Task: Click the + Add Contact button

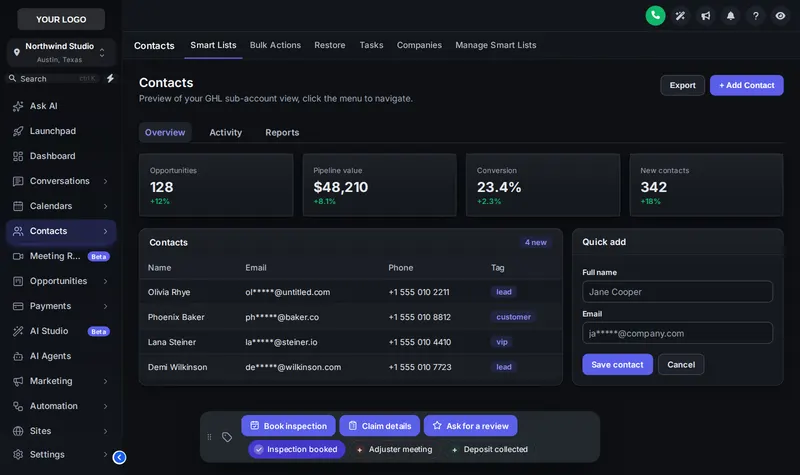Action: tap(746, 85)
